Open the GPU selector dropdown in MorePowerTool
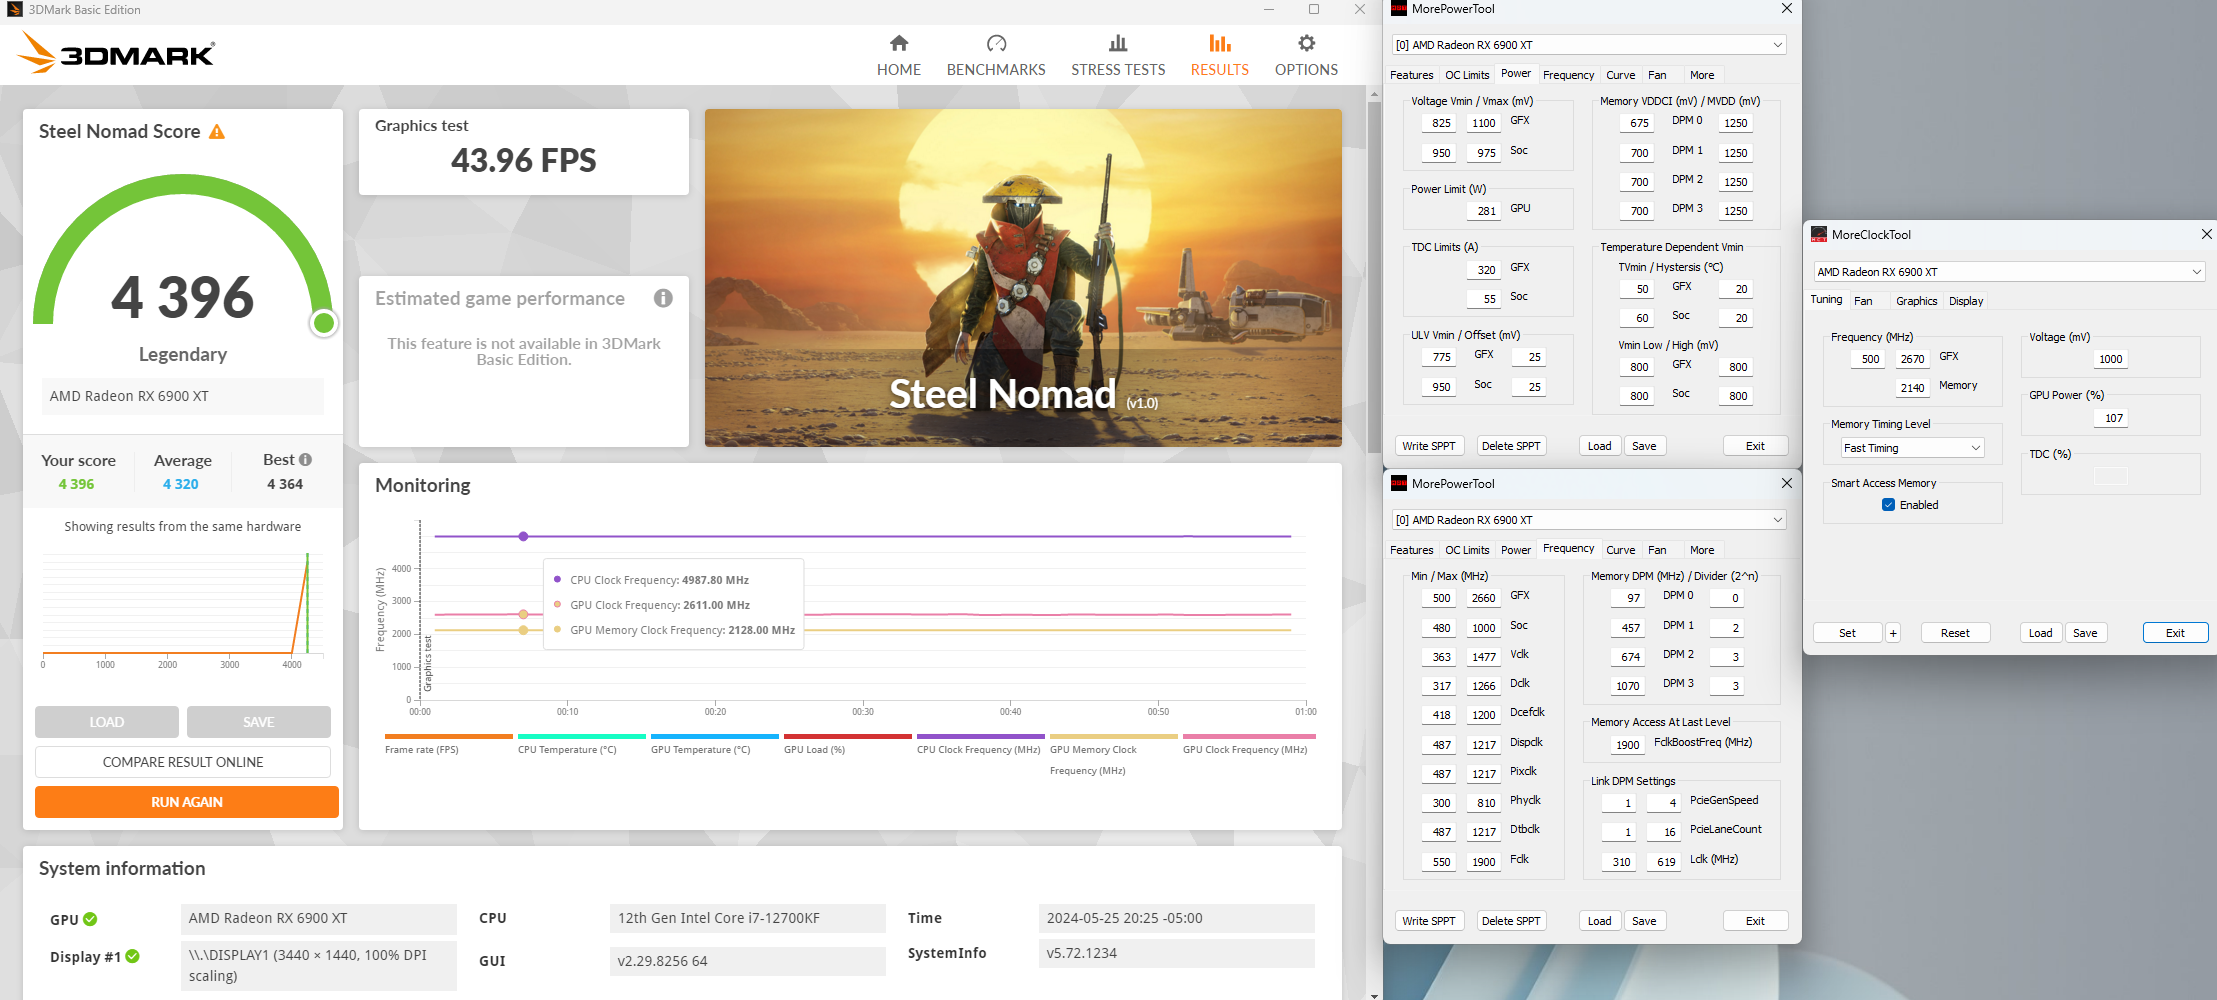This screenshot has width=2217, height=1000. (1586, 44)
